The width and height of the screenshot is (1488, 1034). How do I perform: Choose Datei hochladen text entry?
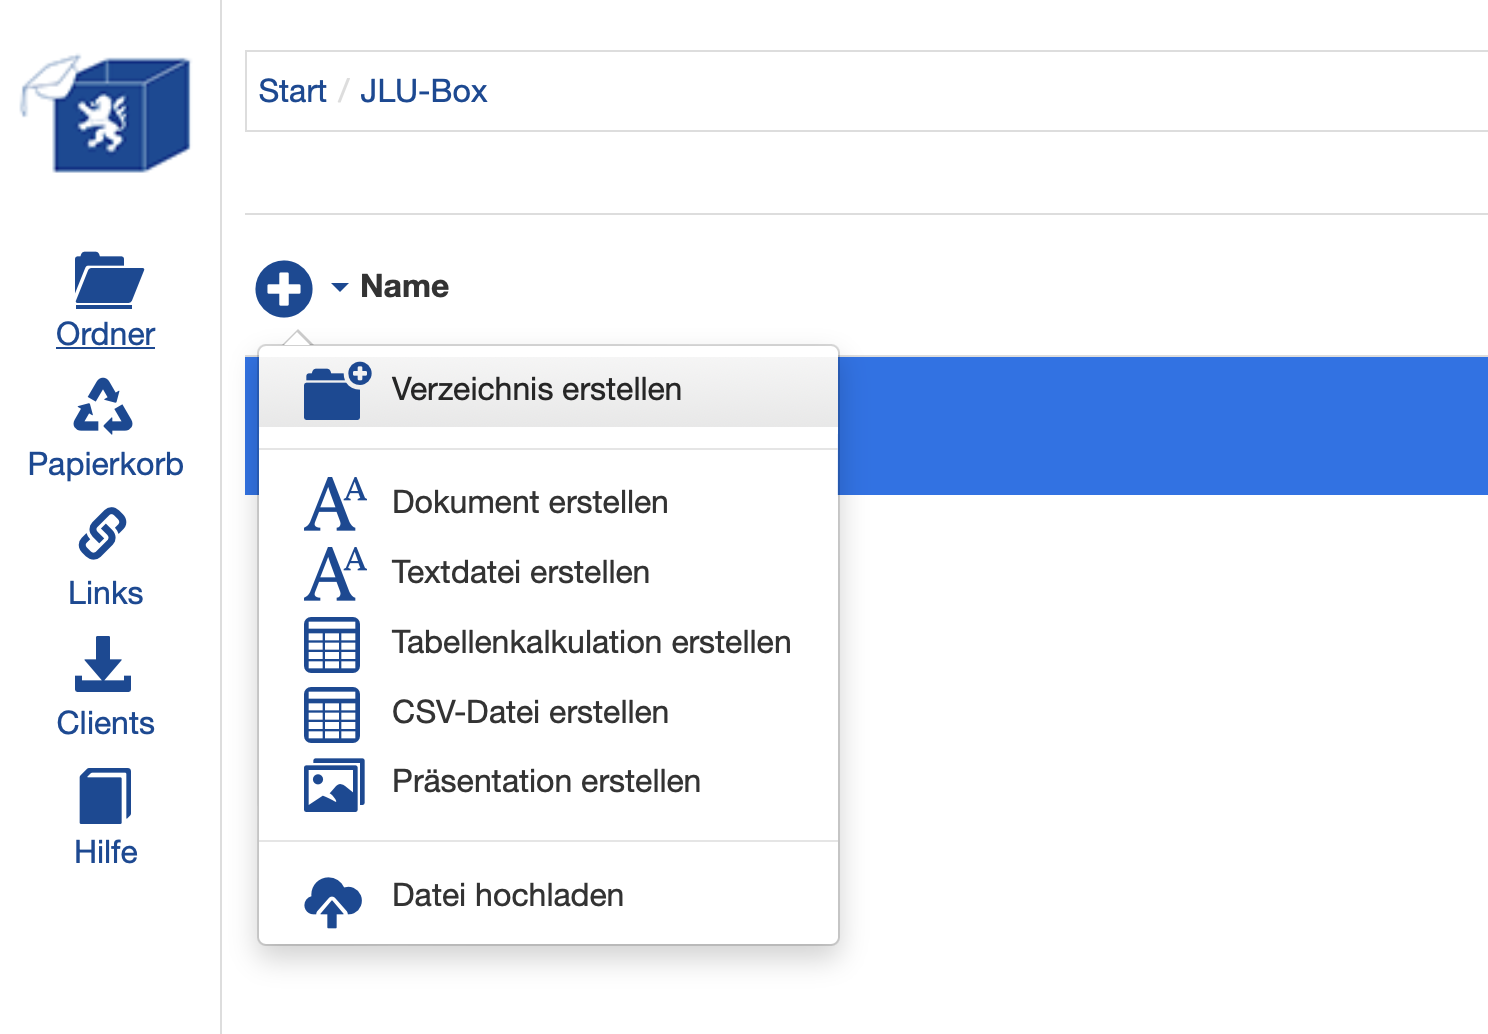pos(507,895)
